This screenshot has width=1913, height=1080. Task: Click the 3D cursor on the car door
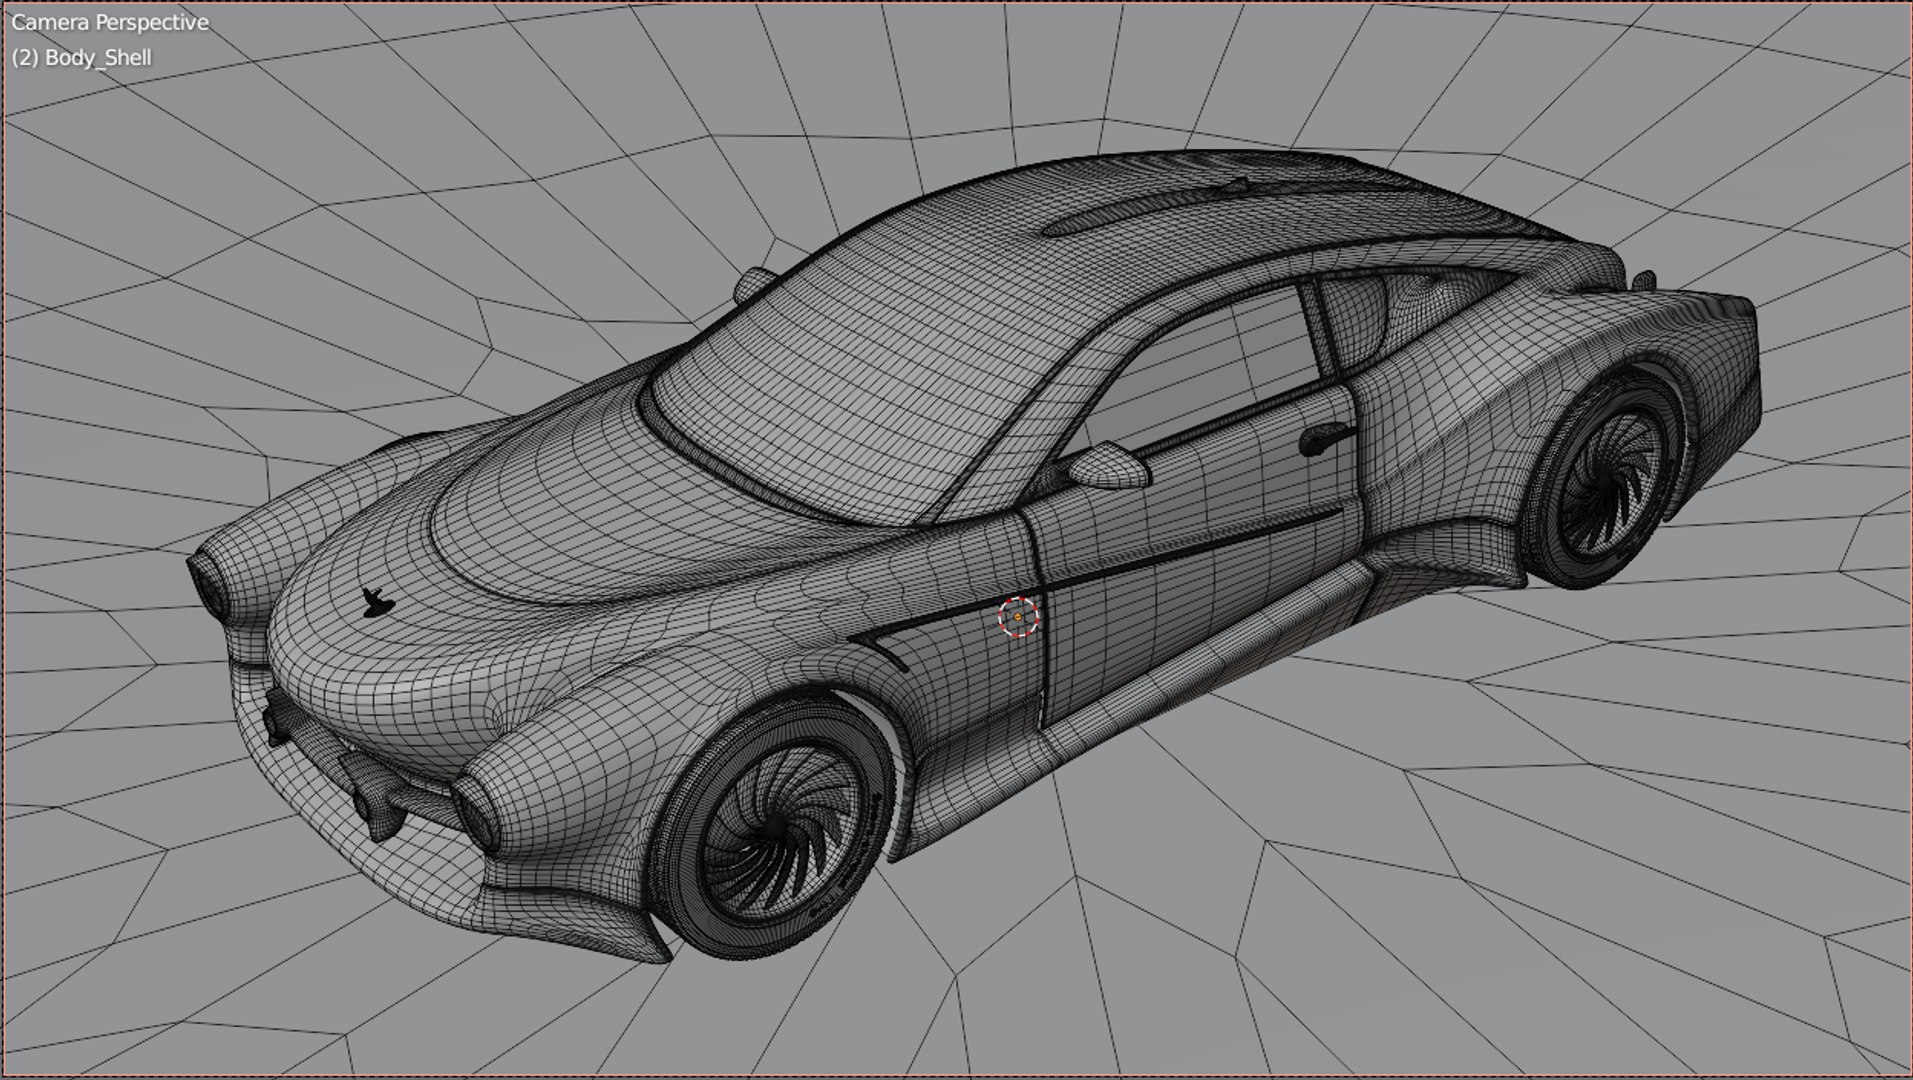coord(1018,617)
